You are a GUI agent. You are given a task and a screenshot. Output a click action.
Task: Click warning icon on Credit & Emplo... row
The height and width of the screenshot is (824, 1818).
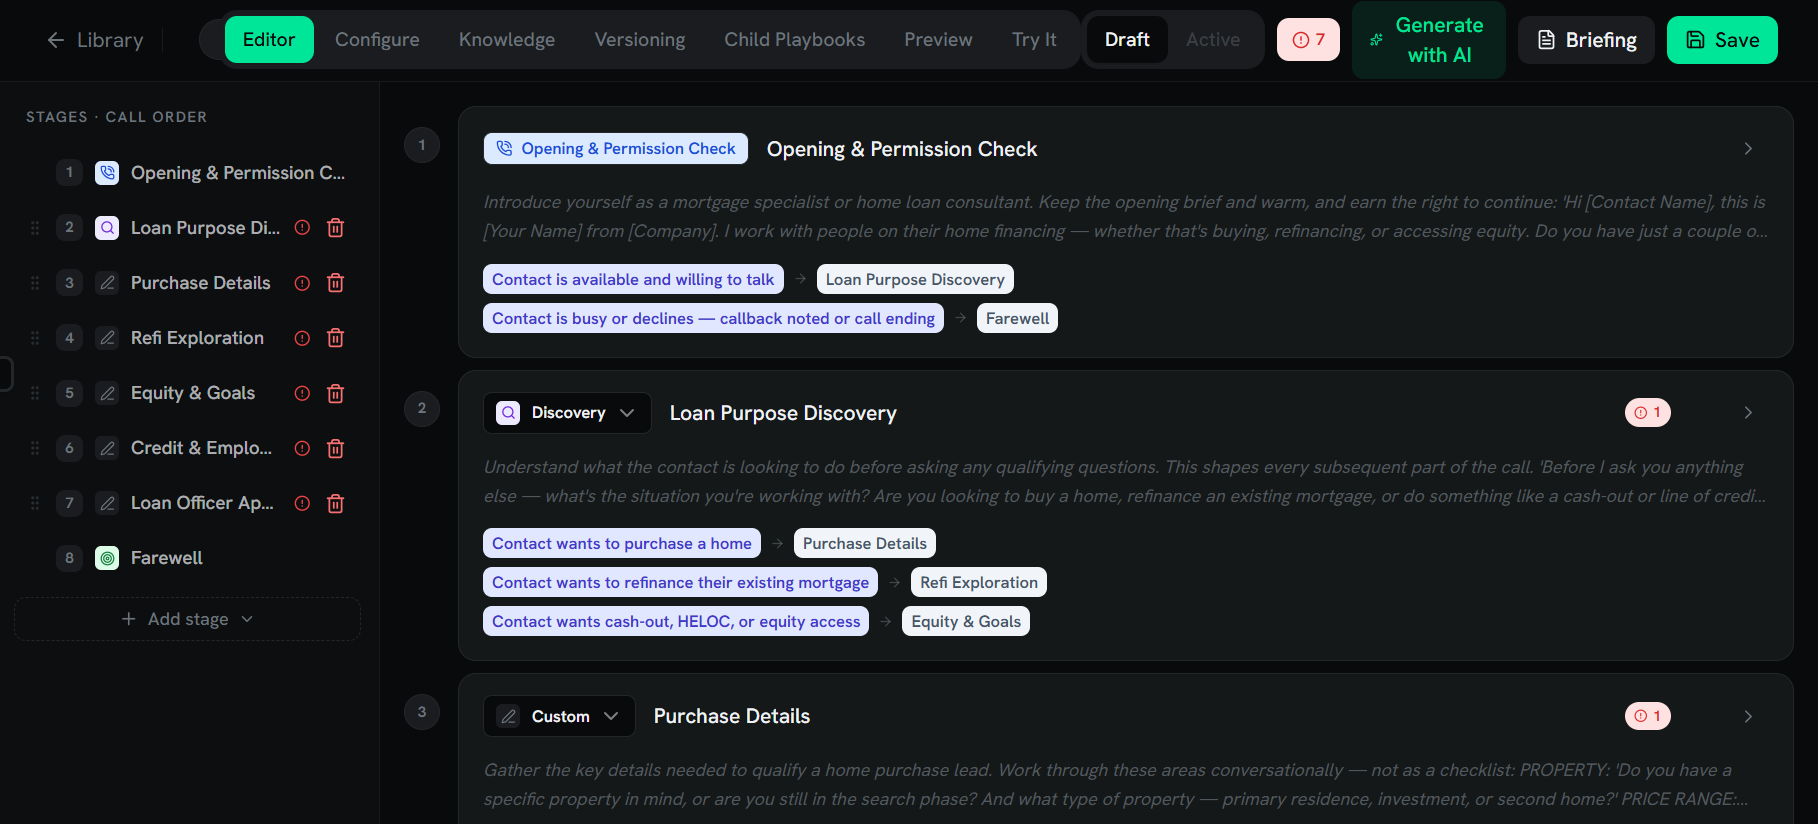pos(302,448)
